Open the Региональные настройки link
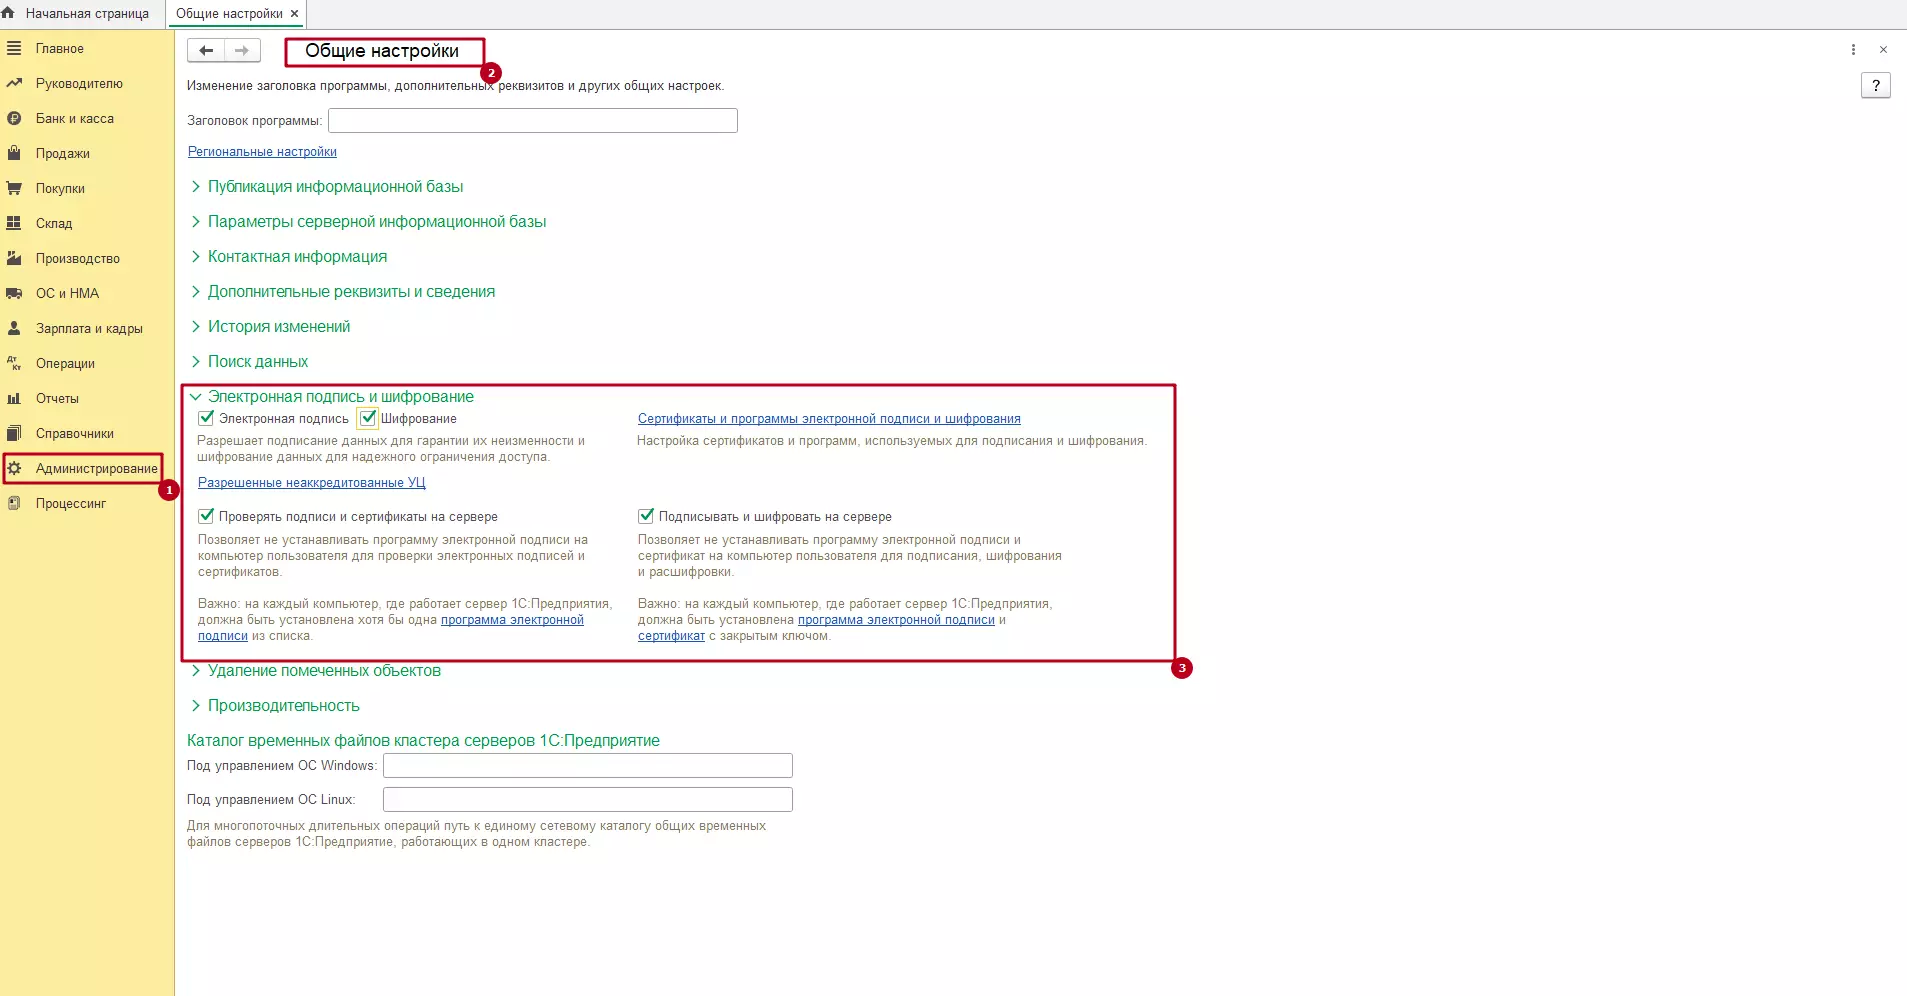Image resolution: width=1907 pixels, height=996 pixels. click(x=262, y=152)
